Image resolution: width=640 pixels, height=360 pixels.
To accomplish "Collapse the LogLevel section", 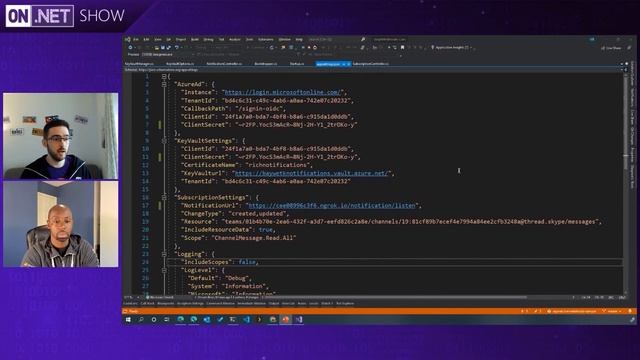I will pyautogui.click(x=164, y=270).
